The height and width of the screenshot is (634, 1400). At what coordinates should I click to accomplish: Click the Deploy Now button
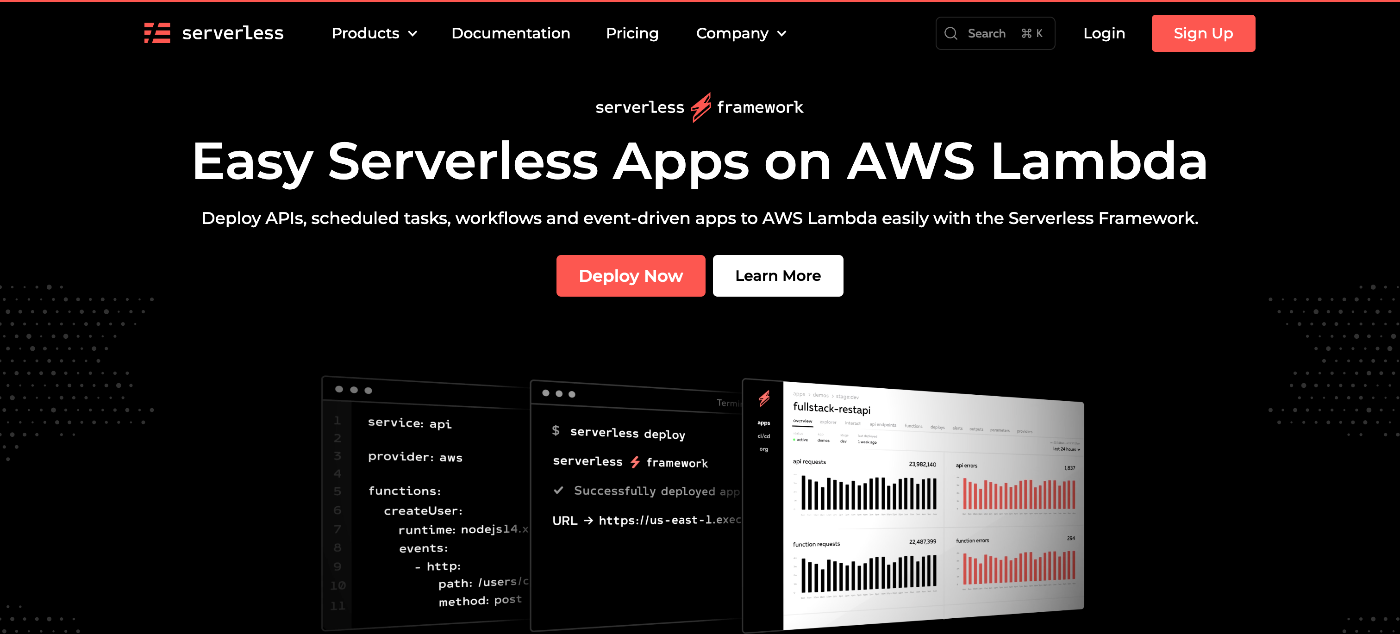631,276
